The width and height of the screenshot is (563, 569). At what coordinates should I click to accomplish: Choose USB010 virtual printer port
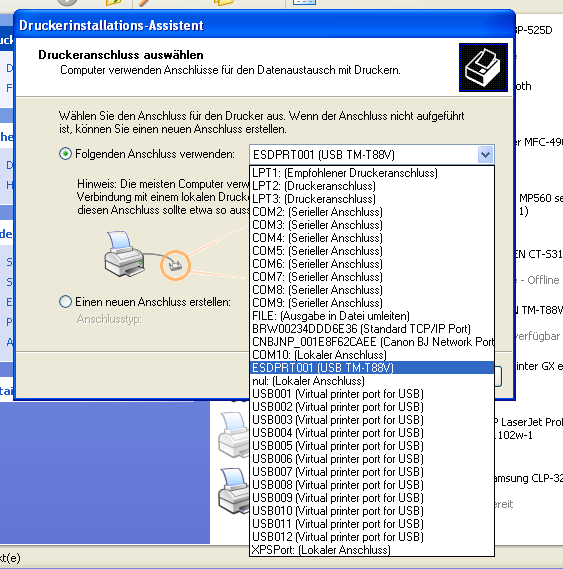coord(372,511)
